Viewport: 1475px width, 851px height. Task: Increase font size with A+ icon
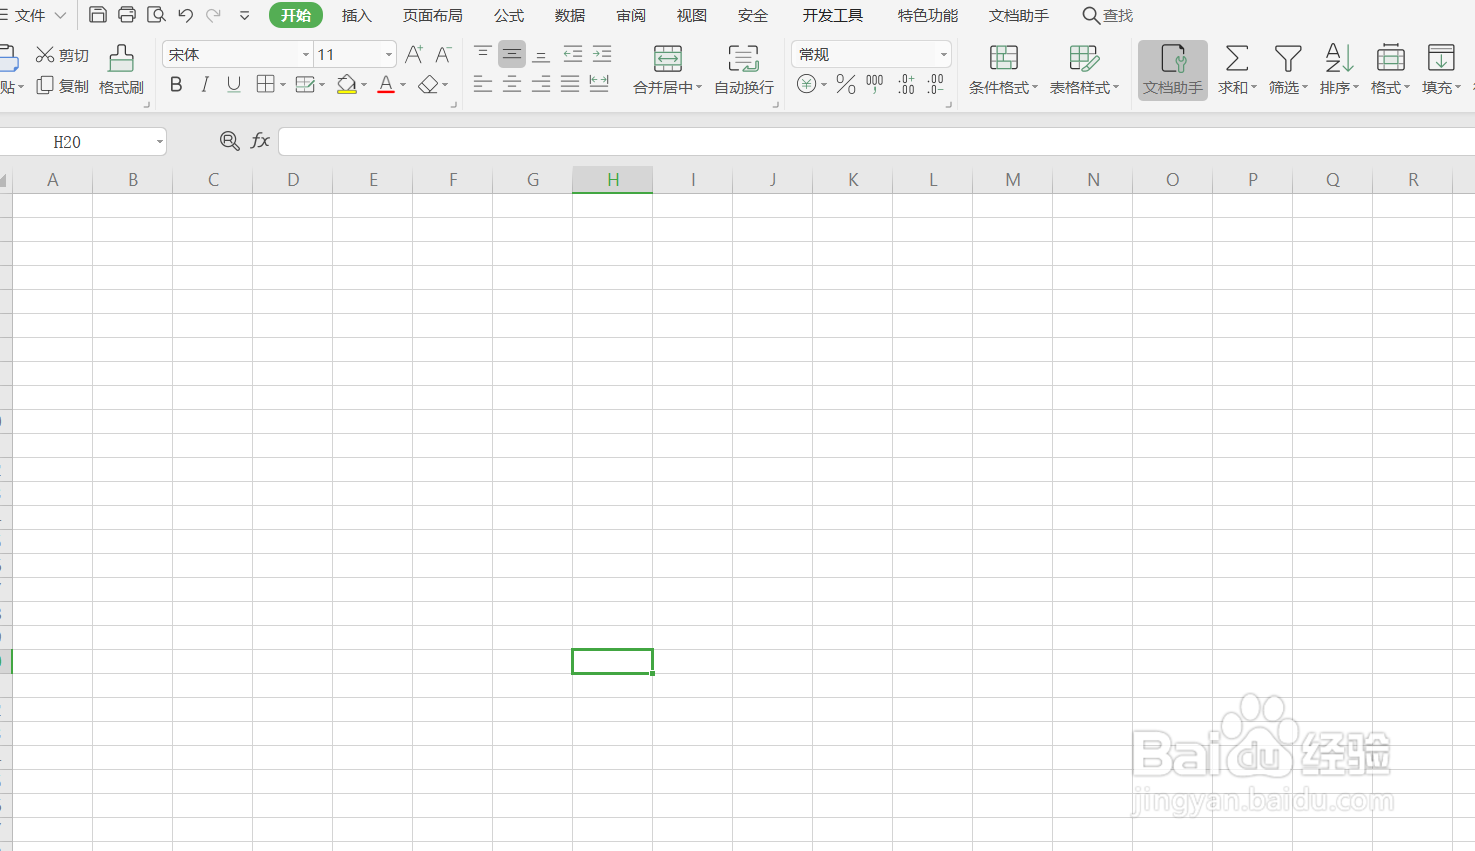point(414,54)
